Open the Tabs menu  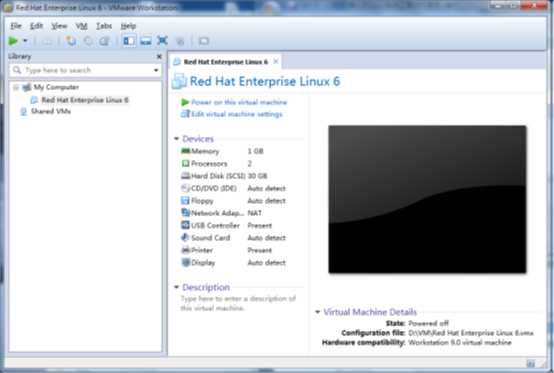[104, 26]
